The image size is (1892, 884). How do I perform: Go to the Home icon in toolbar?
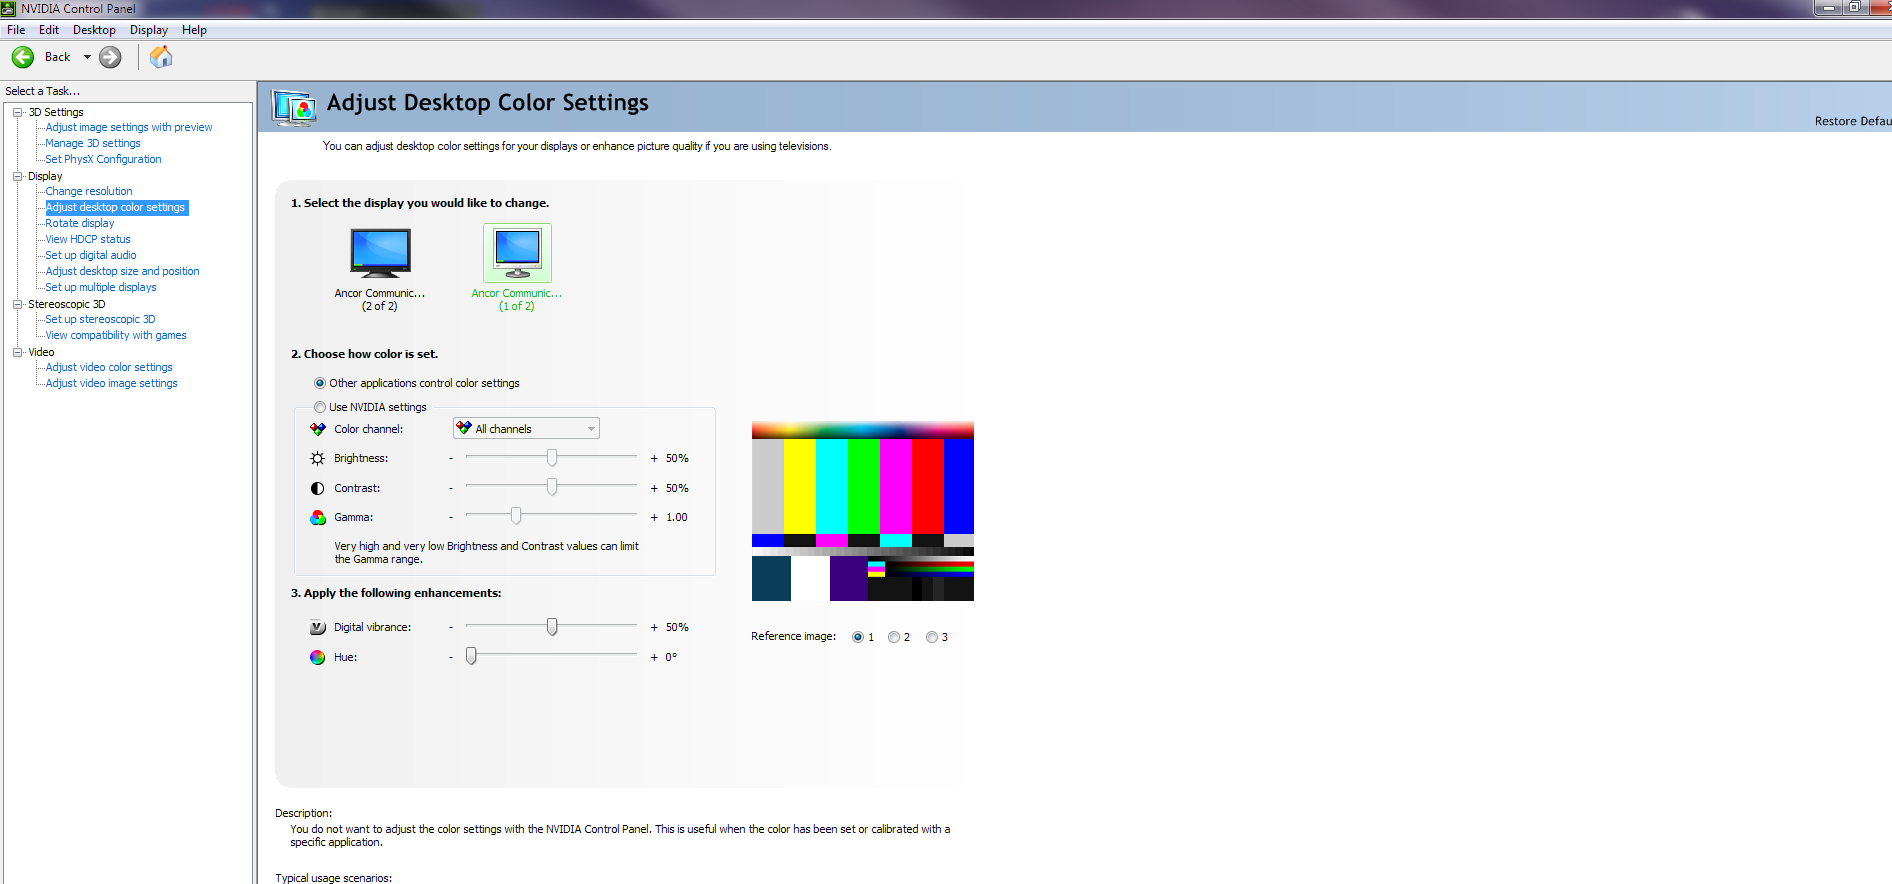pyautogui.click(x=161, y=57)
